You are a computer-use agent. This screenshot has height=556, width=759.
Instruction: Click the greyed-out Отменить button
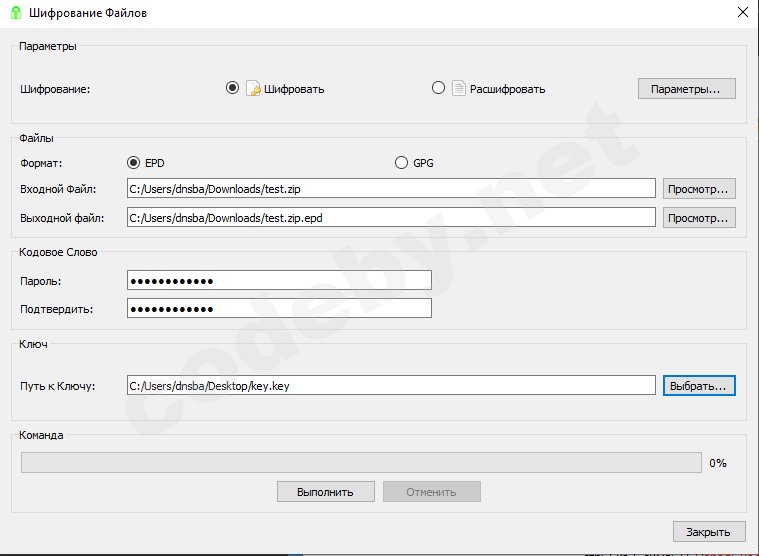pyautogui.click(x=432, y=492)
